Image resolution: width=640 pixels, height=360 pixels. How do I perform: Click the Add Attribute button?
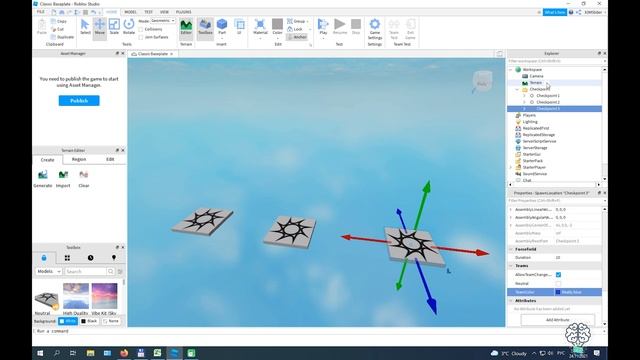(558, 320)
